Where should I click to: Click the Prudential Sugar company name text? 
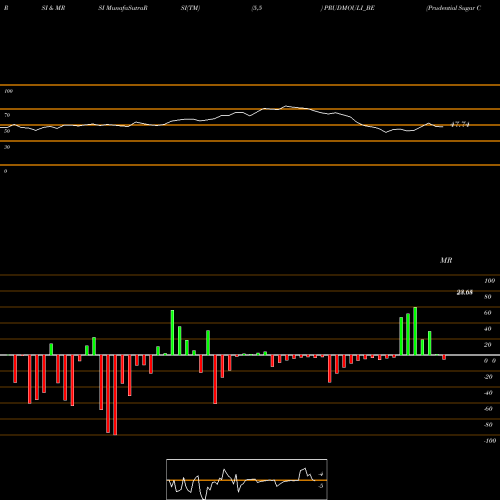click(x=454, y=8)
